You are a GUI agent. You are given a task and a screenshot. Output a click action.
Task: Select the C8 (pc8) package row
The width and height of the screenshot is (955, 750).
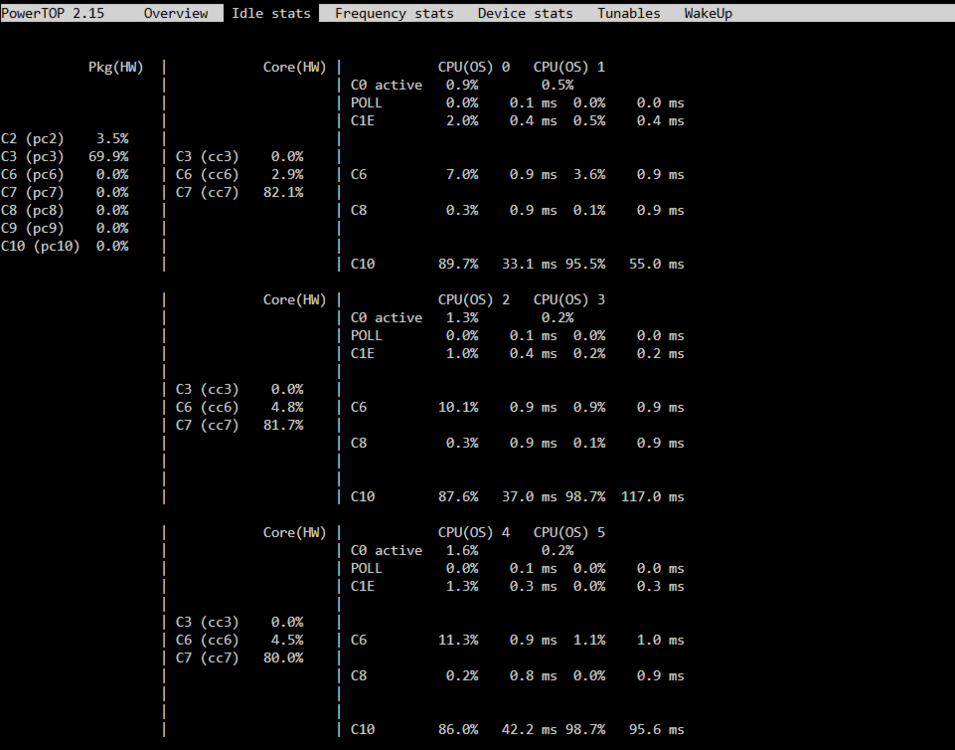pyautogui.click(x=65, y=210)
